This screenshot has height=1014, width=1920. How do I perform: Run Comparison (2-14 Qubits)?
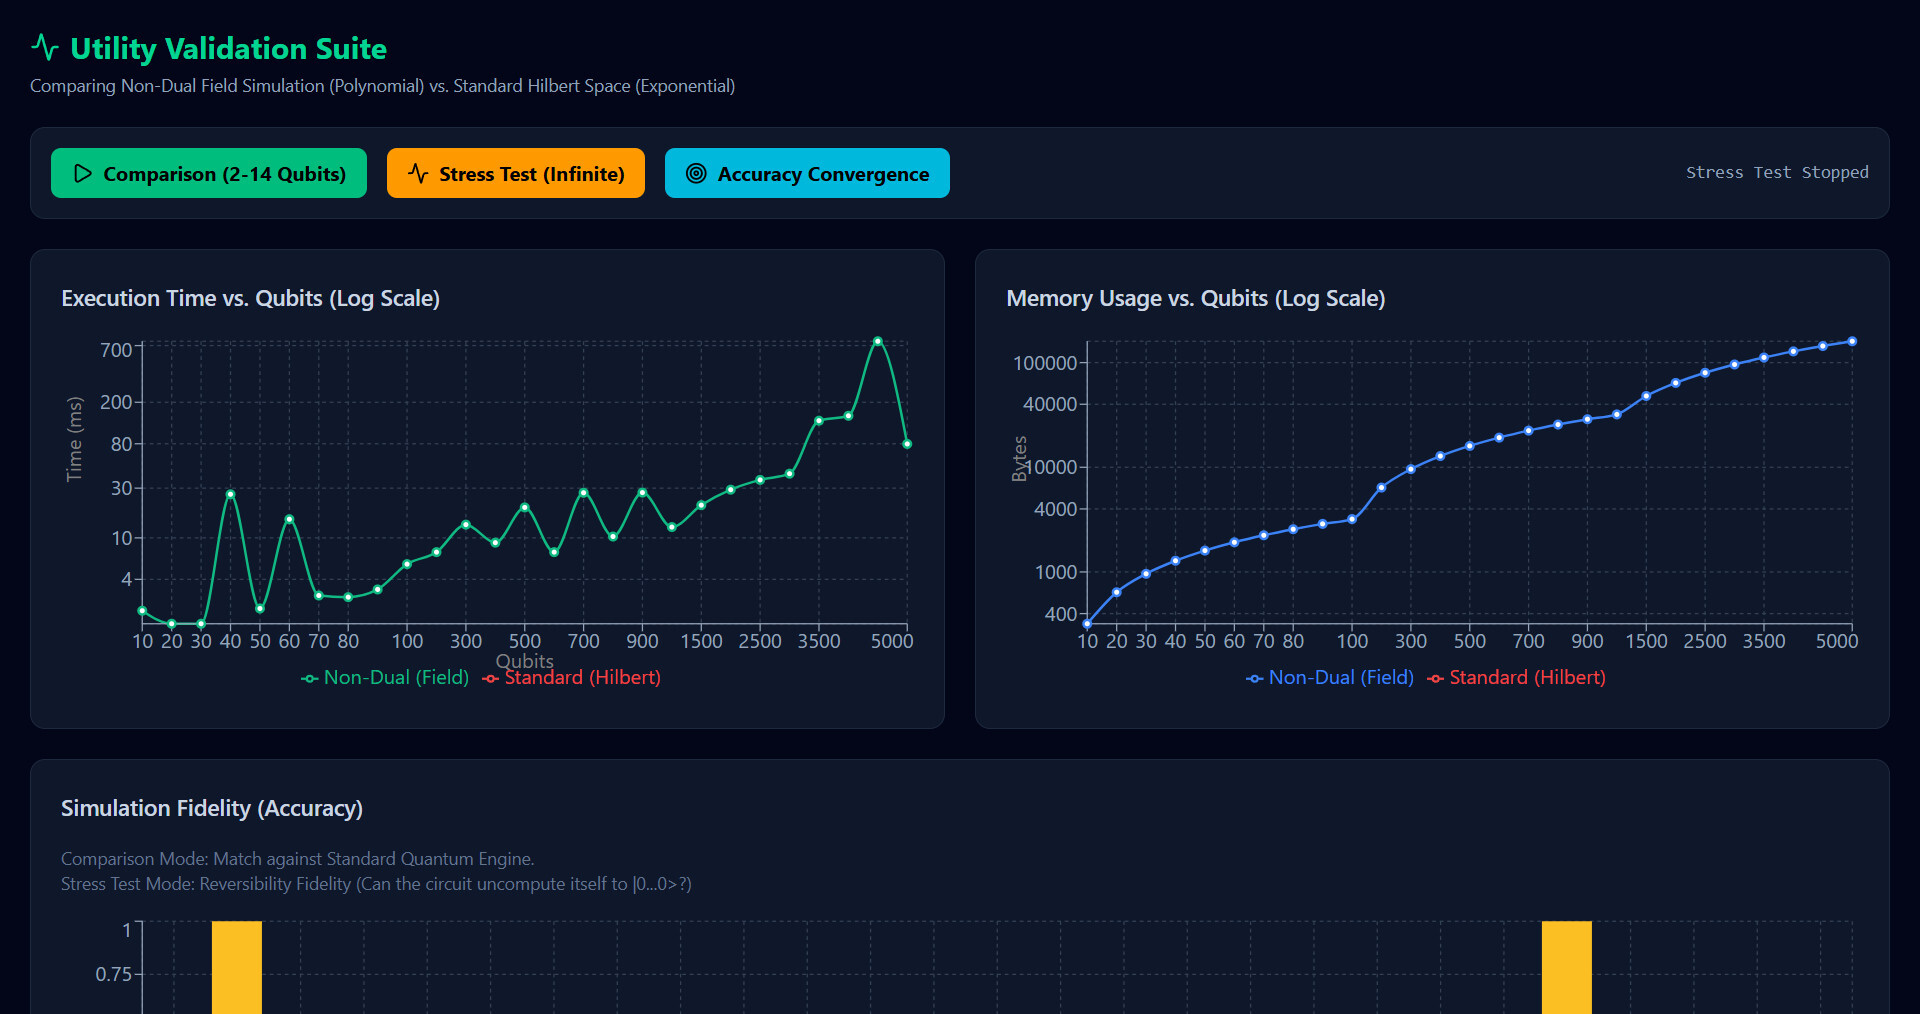209,173
